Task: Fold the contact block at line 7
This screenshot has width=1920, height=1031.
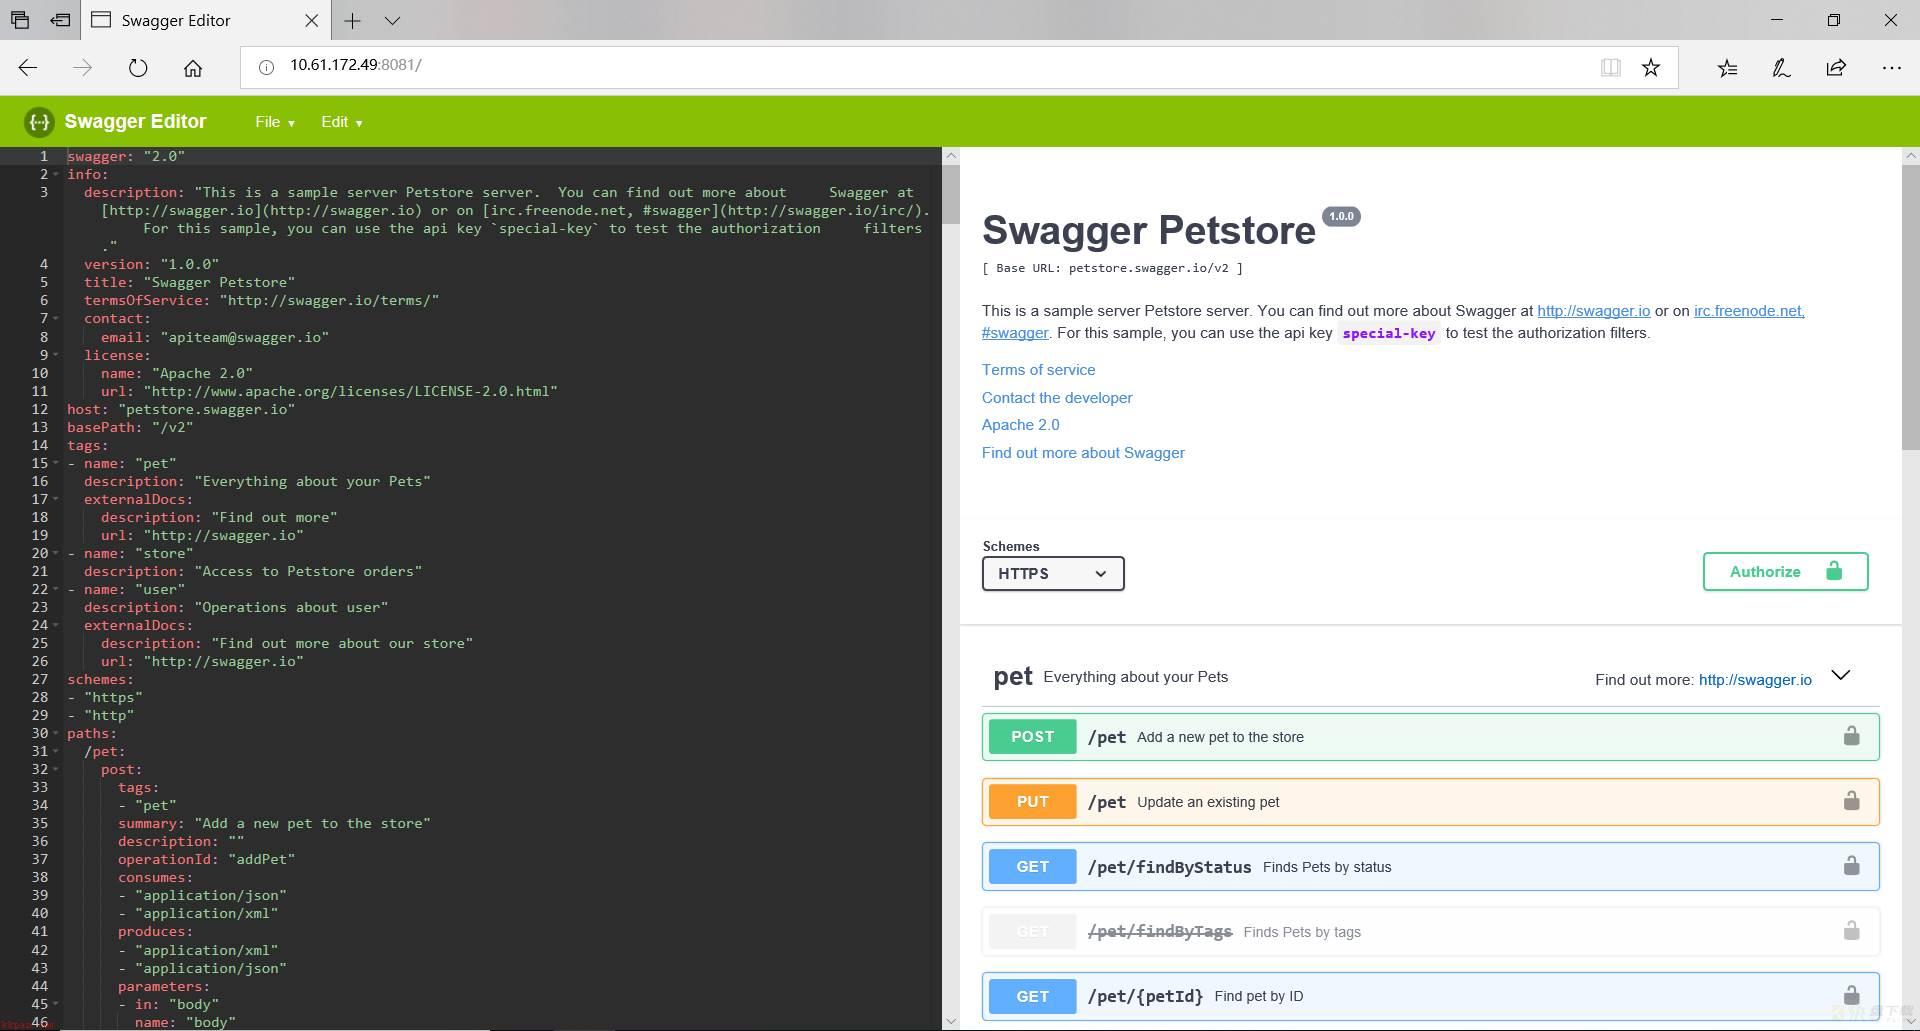Action: 56,319
